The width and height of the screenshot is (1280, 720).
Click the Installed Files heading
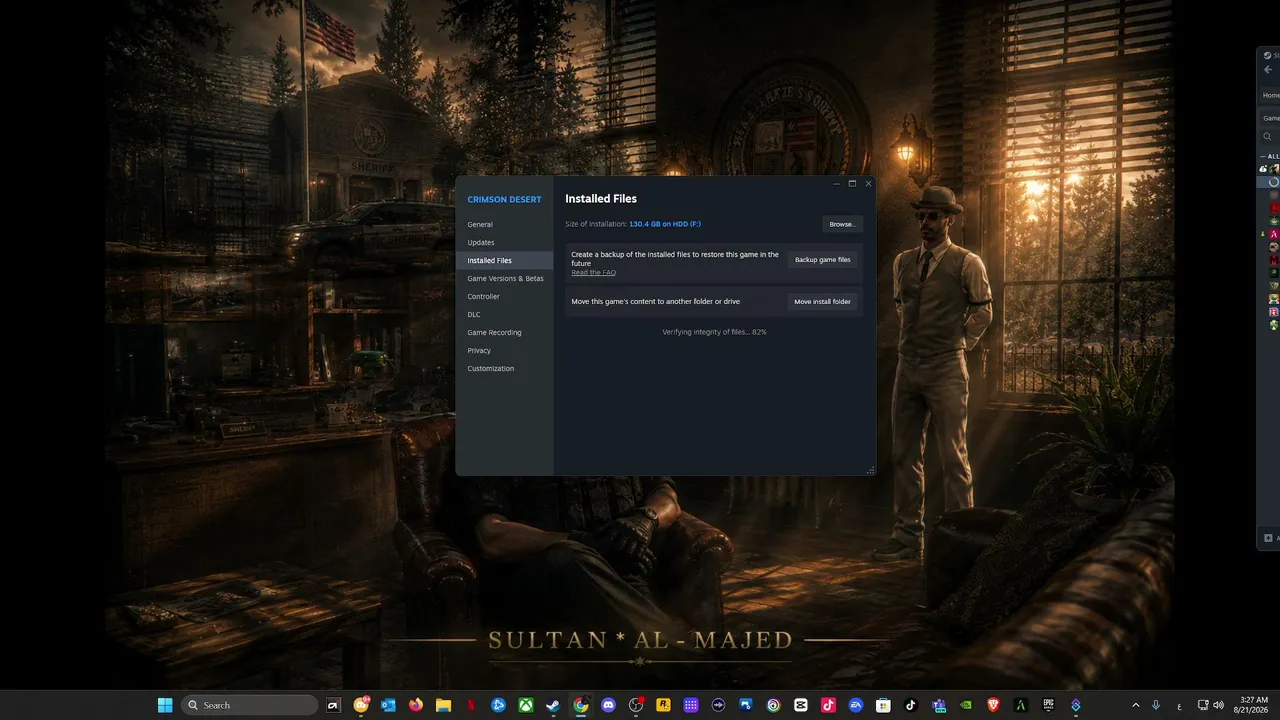(x=601, y=199)
